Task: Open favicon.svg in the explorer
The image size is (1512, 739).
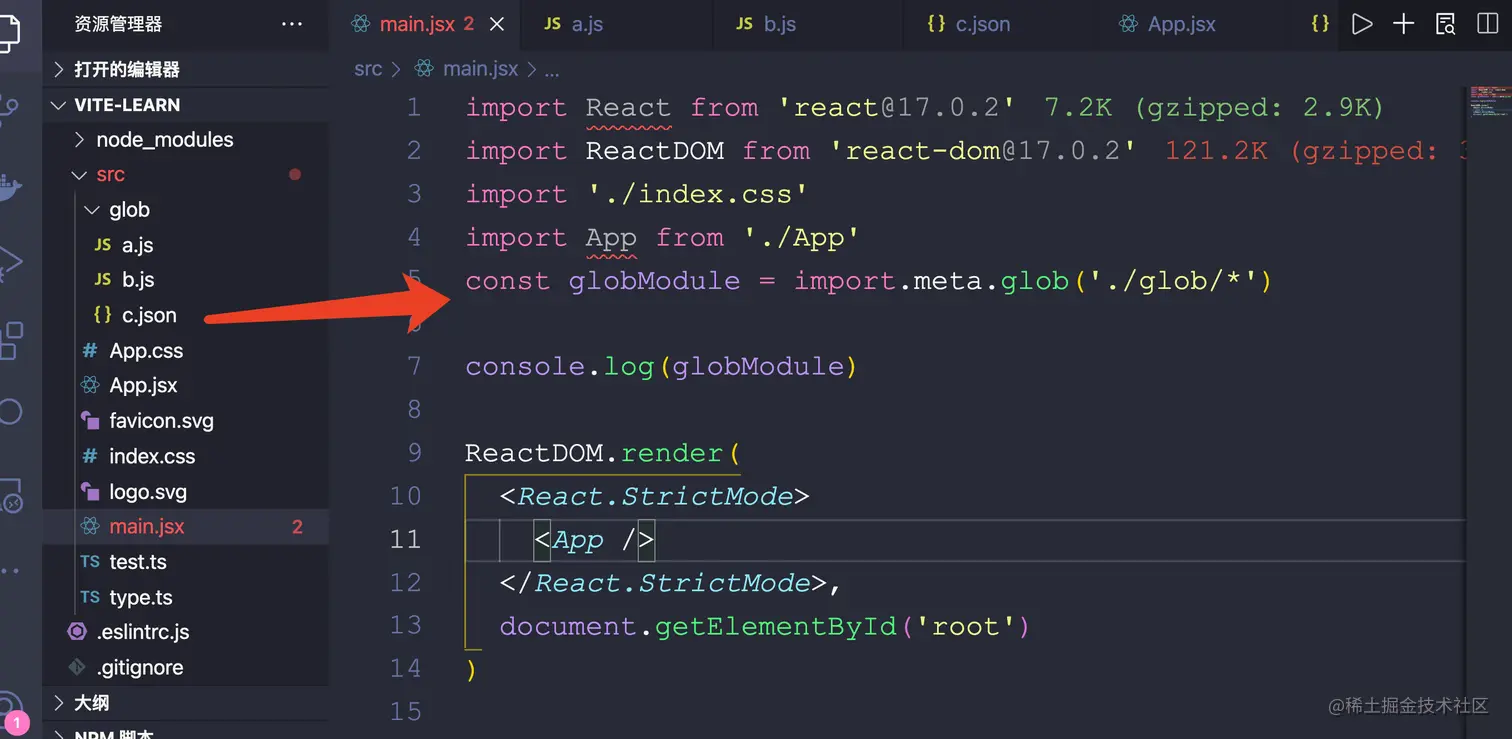Action: click(x=161, y=421)
